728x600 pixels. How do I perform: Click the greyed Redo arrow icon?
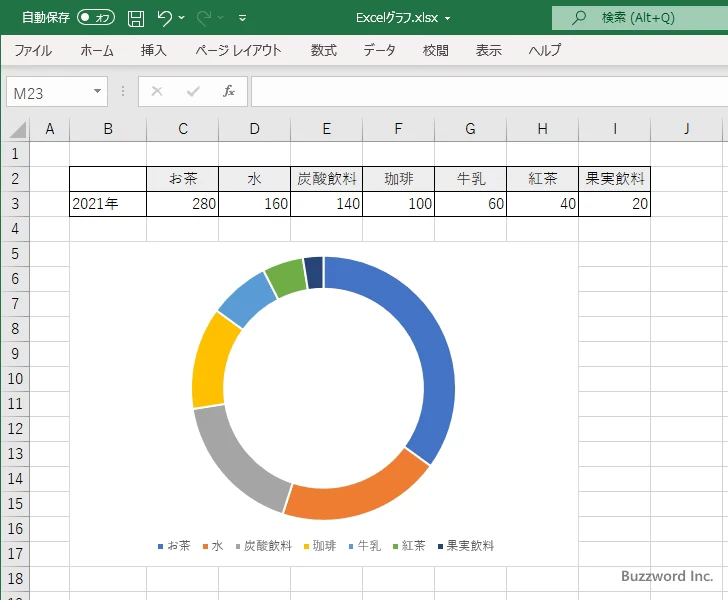(x=204, y=18)
